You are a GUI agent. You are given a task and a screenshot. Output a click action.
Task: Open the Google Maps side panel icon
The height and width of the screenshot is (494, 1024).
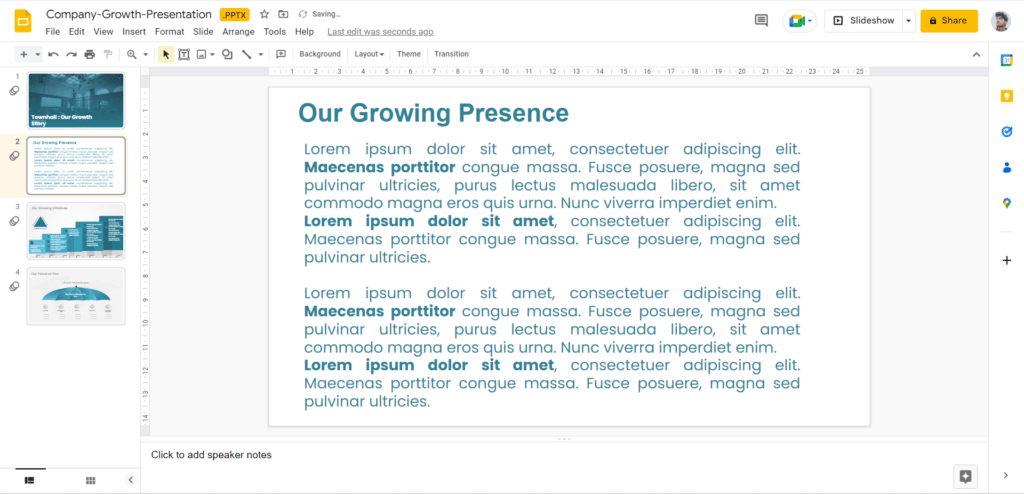(x=1006, y=203)
